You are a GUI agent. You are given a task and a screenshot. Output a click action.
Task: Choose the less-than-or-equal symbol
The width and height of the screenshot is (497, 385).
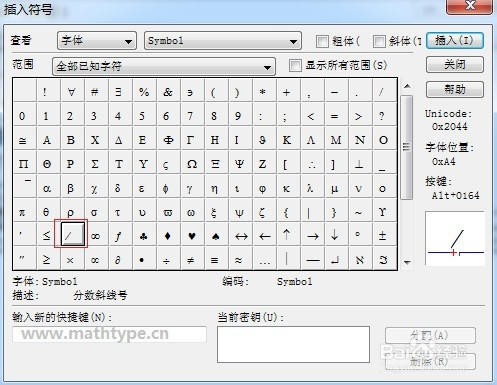pyautogui.click(x=47, y=236)
